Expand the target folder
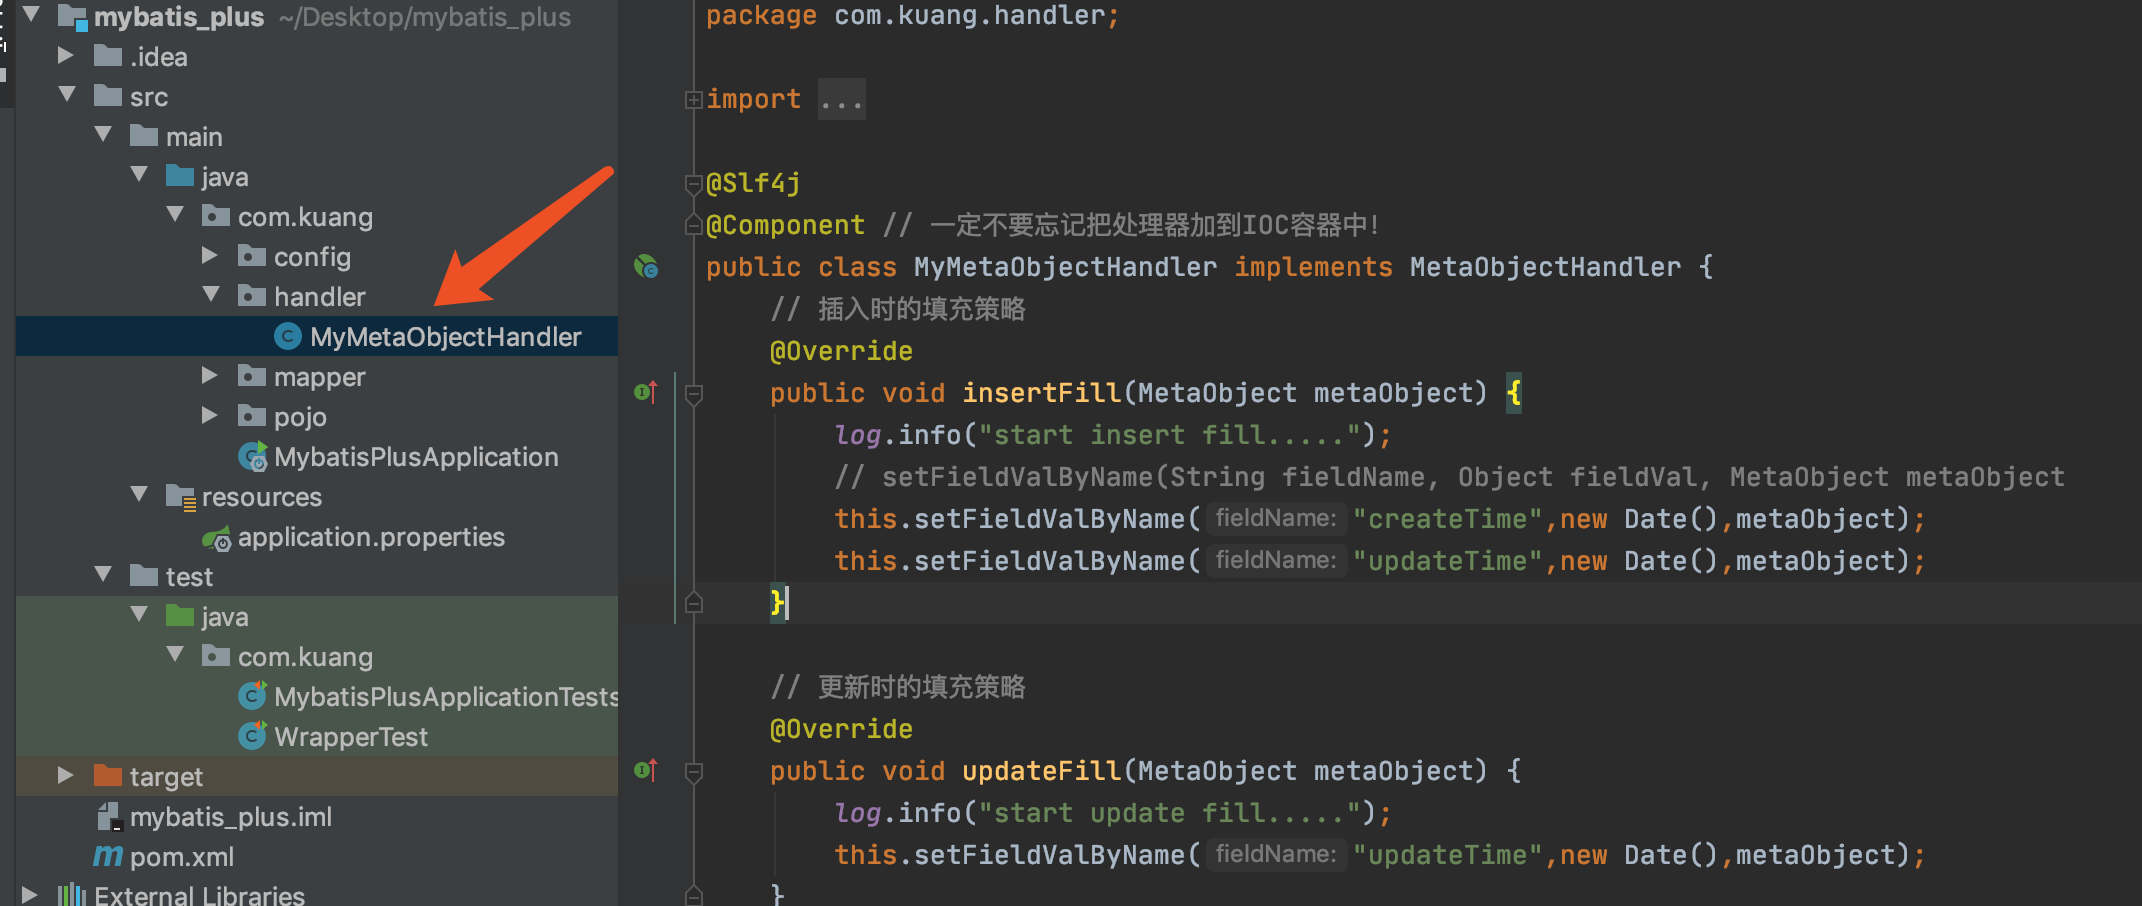Image resolution: width=2142 pixels, height=906 pixels. tap(66, 775)
